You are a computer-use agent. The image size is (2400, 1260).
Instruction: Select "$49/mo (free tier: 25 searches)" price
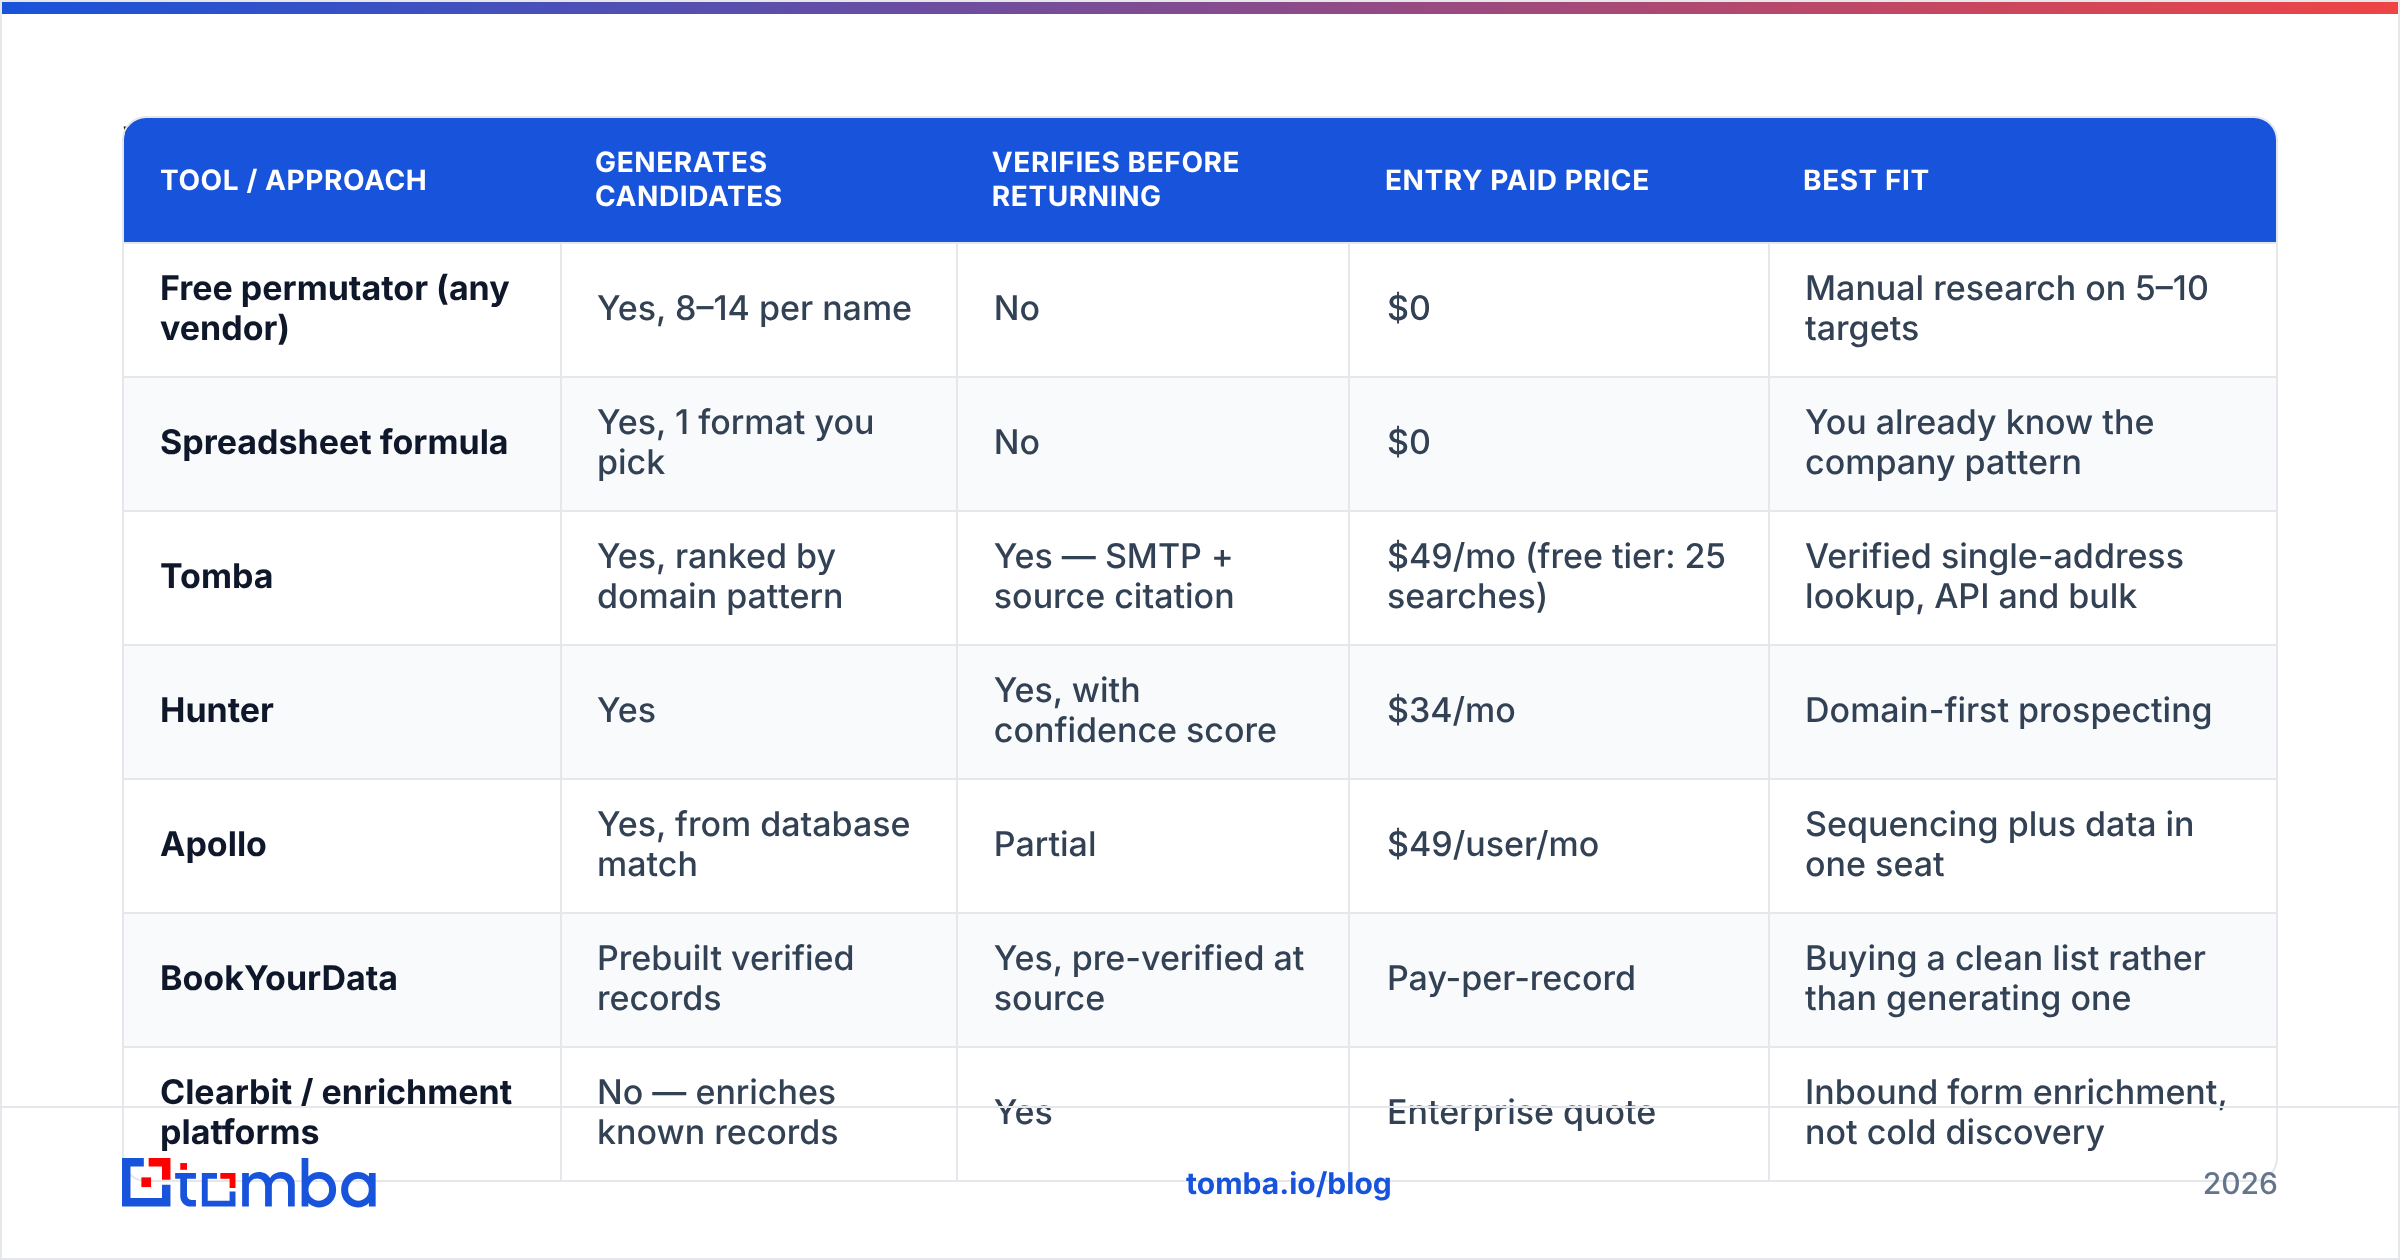click(1556, 576)
